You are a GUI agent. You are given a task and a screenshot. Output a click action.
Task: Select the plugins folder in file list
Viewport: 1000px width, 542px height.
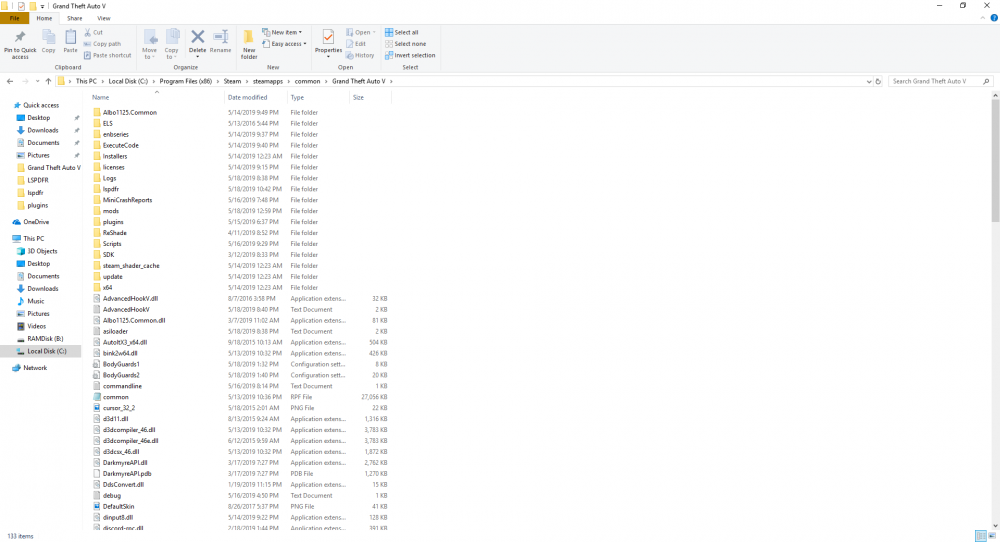point(113,222)
